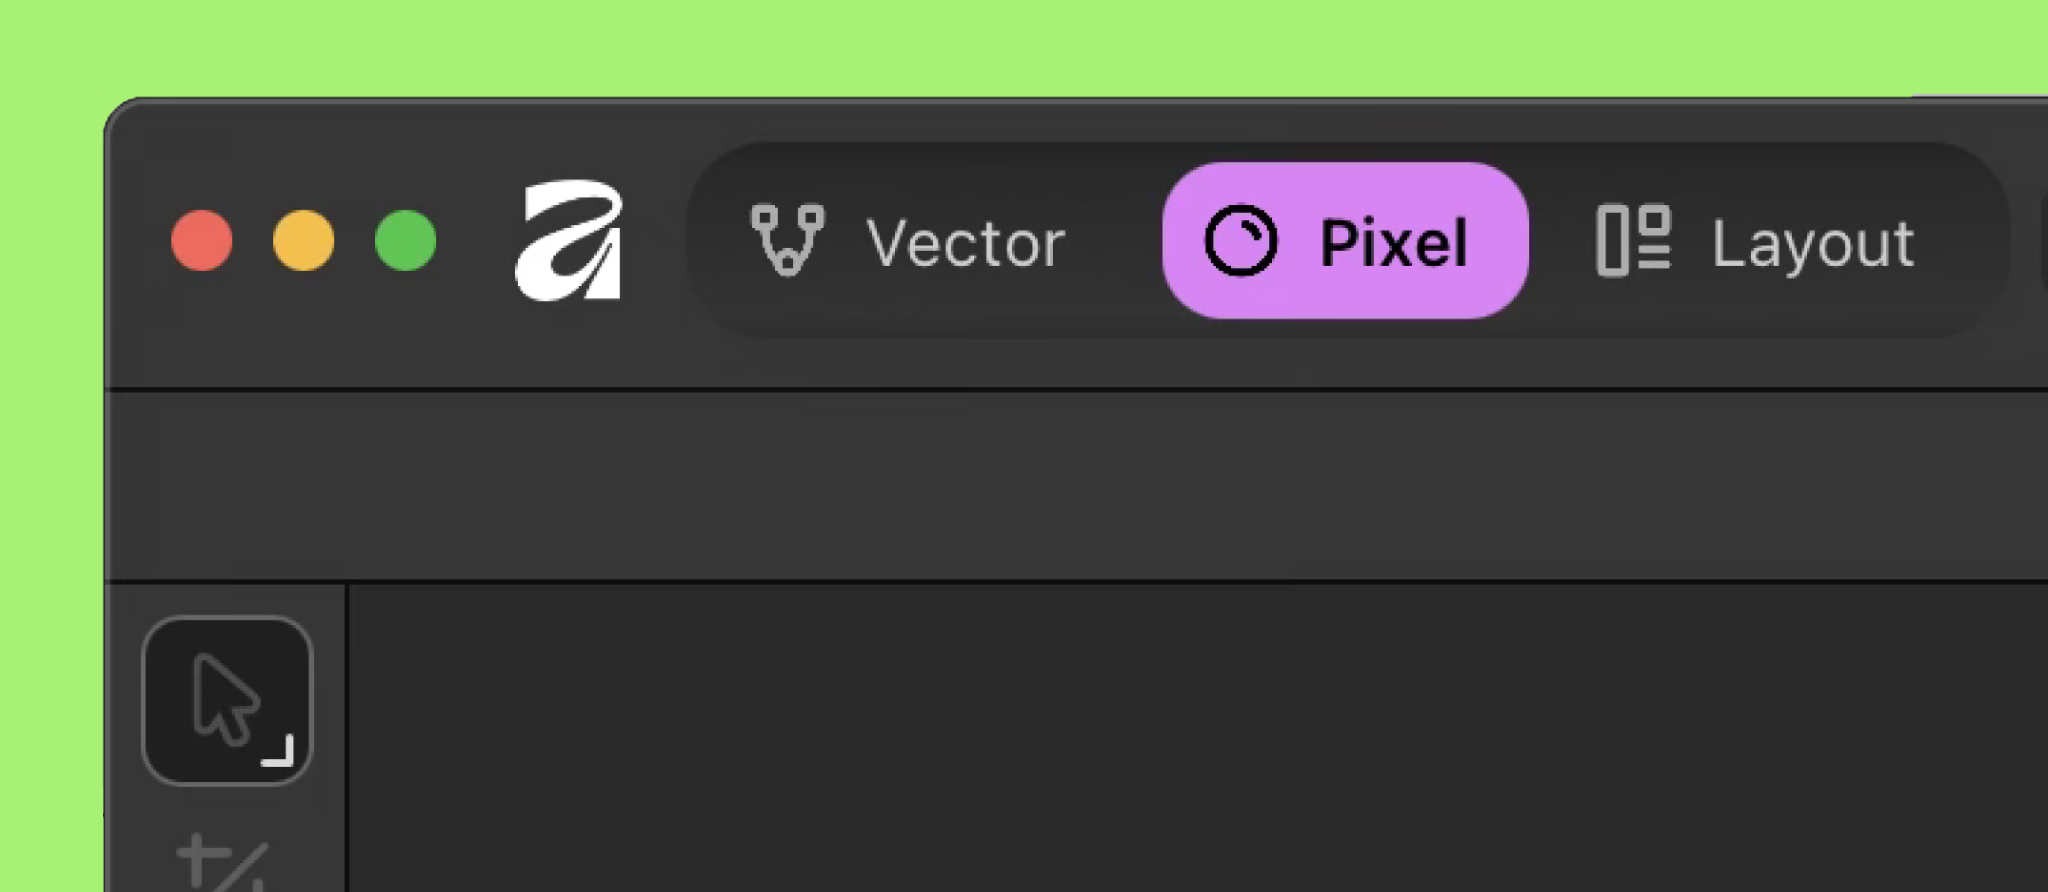Click the Affinity logo icon

[568, 240]
